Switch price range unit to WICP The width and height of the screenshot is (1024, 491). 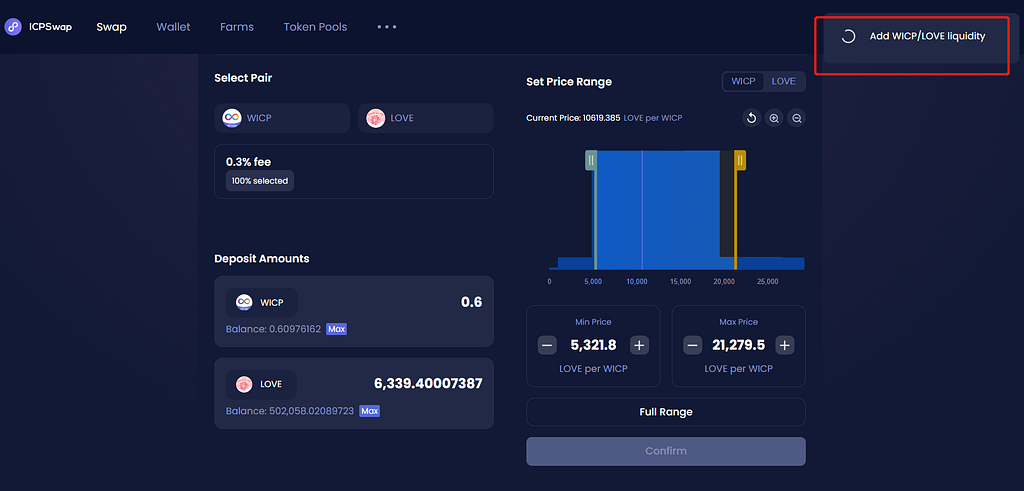743,82
